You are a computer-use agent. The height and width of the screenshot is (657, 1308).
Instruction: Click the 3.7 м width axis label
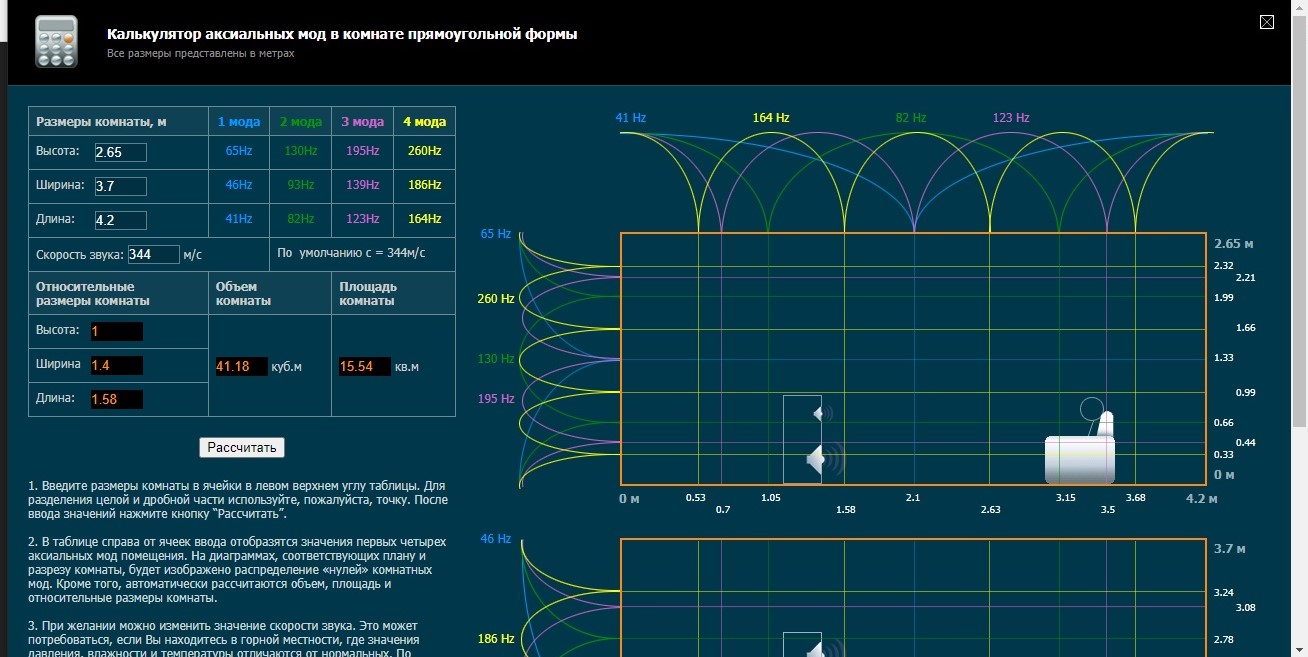click(1230, 549)
